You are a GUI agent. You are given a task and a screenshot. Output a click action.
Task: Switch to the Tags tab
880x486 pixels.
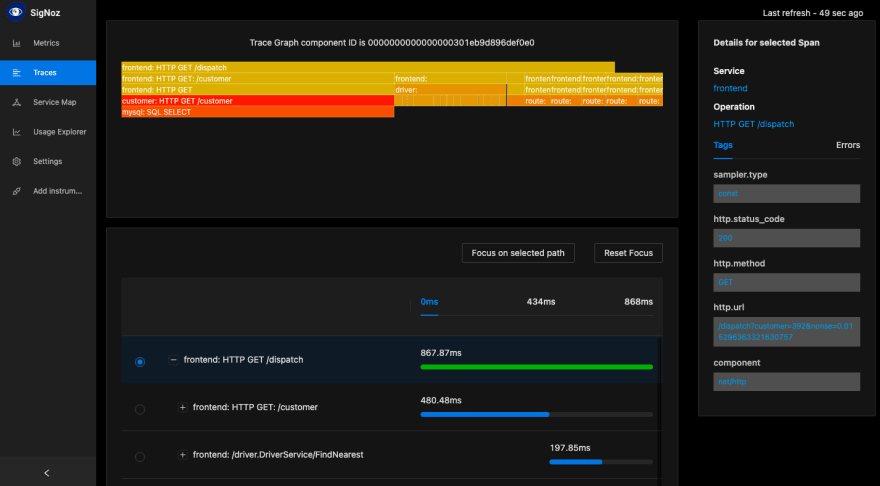tap(723, 145)
